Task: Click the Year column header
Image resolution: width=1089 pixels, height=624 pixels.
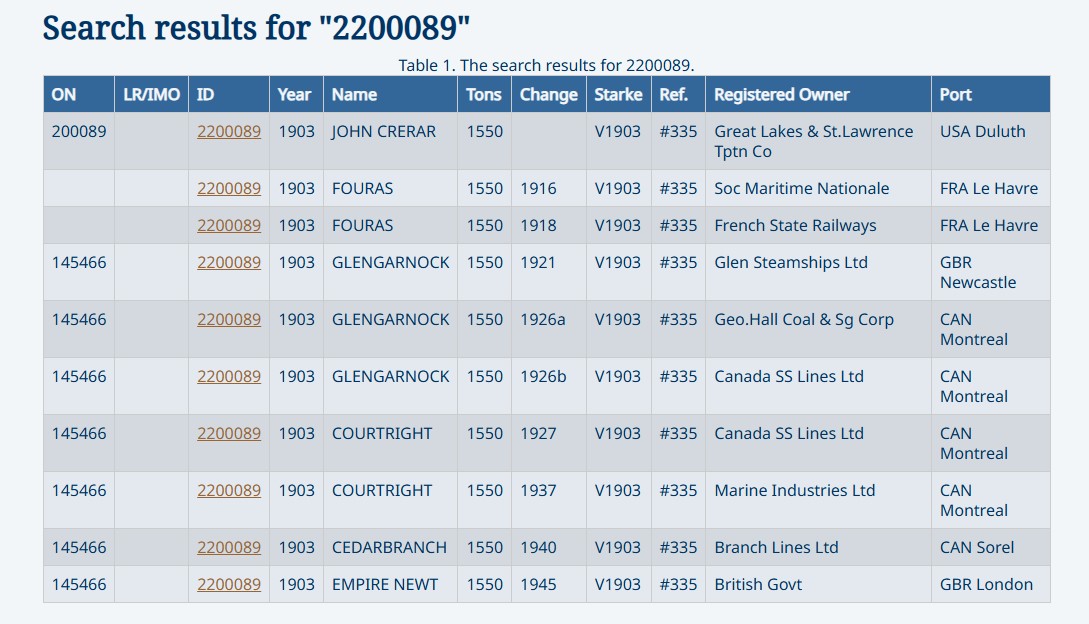Action: [x=296, y=95]
